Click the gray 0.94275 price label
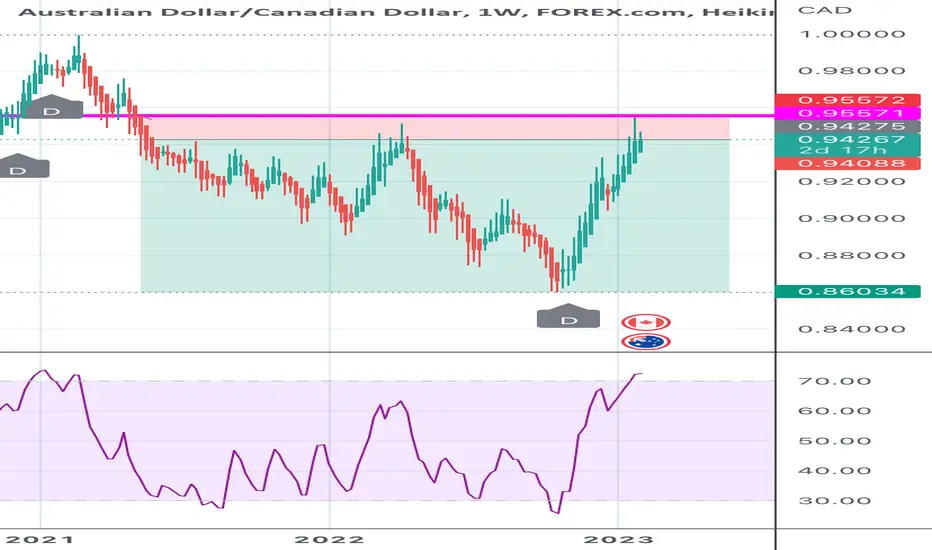The image size is (932, 550). point(848,126)
